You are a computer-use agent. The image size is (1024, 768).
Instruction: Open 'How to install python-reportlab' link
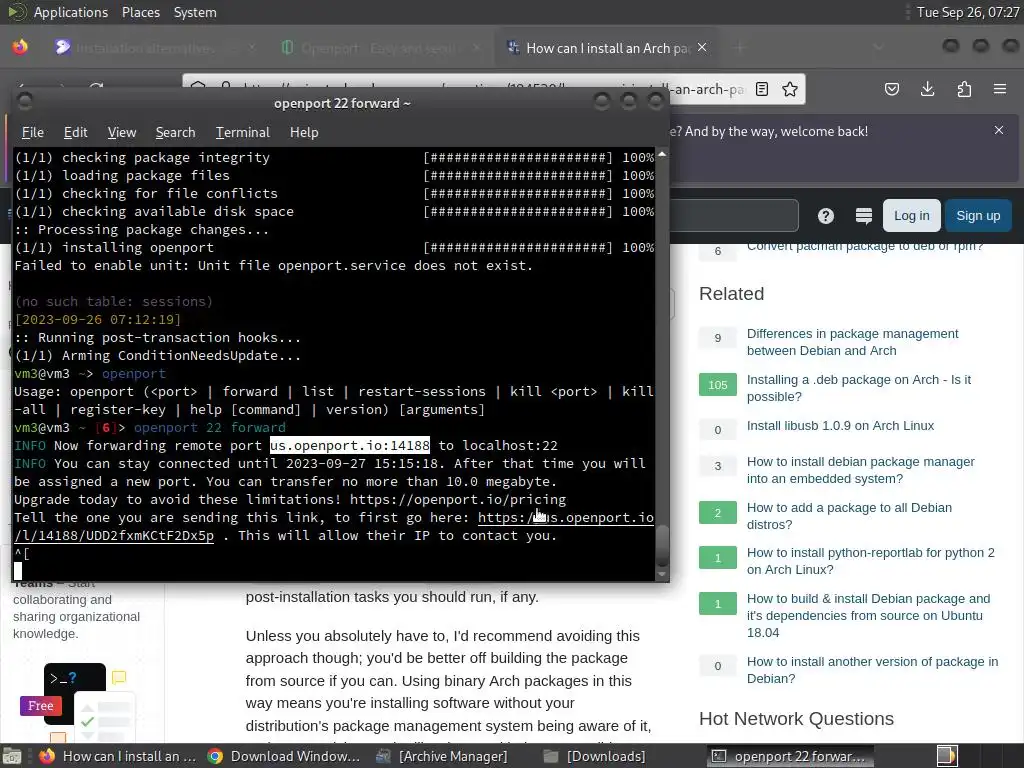(x=871, y=561)
